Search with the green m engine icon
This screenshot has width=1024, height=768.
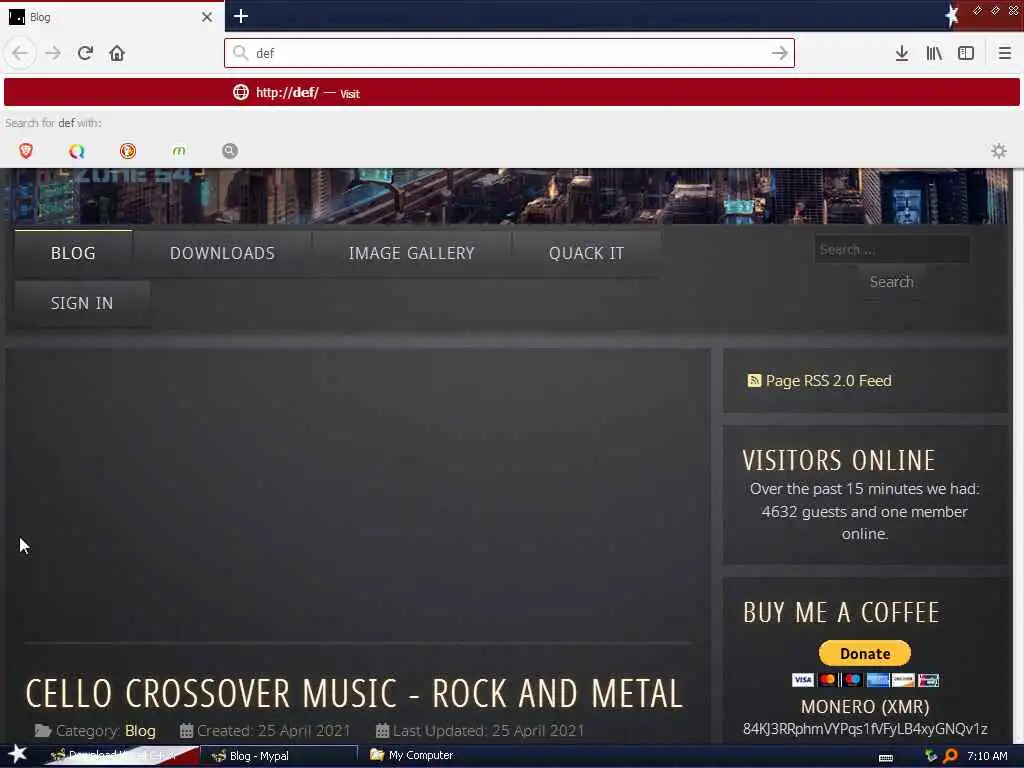[178, 151]
